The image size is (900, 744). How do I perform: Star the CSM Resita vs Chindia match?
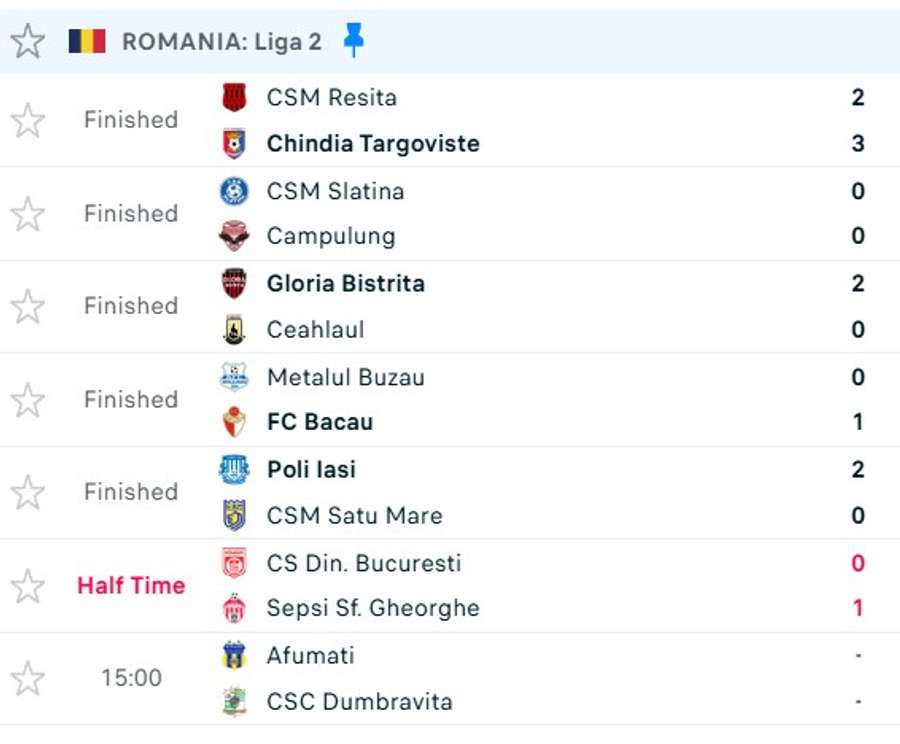tap(28, 121)
